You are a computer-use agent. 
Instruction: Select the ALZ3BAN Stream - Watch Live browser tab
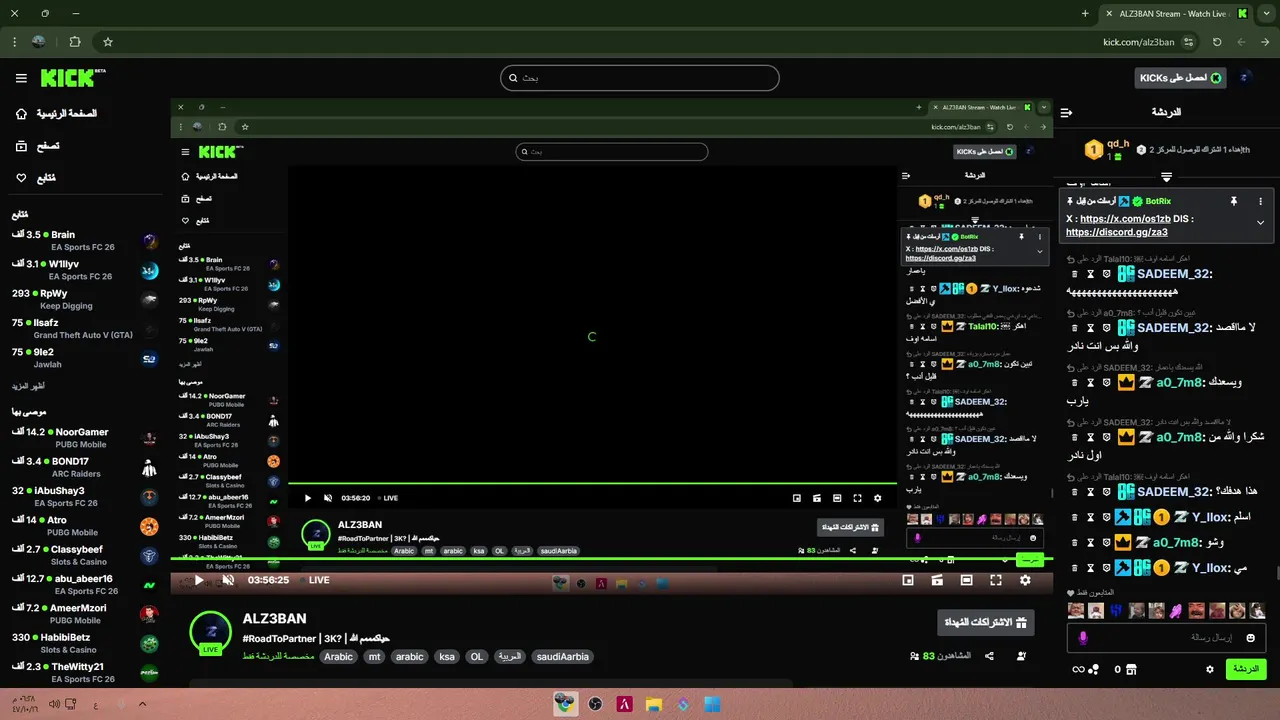click(x=1176, y=14)
